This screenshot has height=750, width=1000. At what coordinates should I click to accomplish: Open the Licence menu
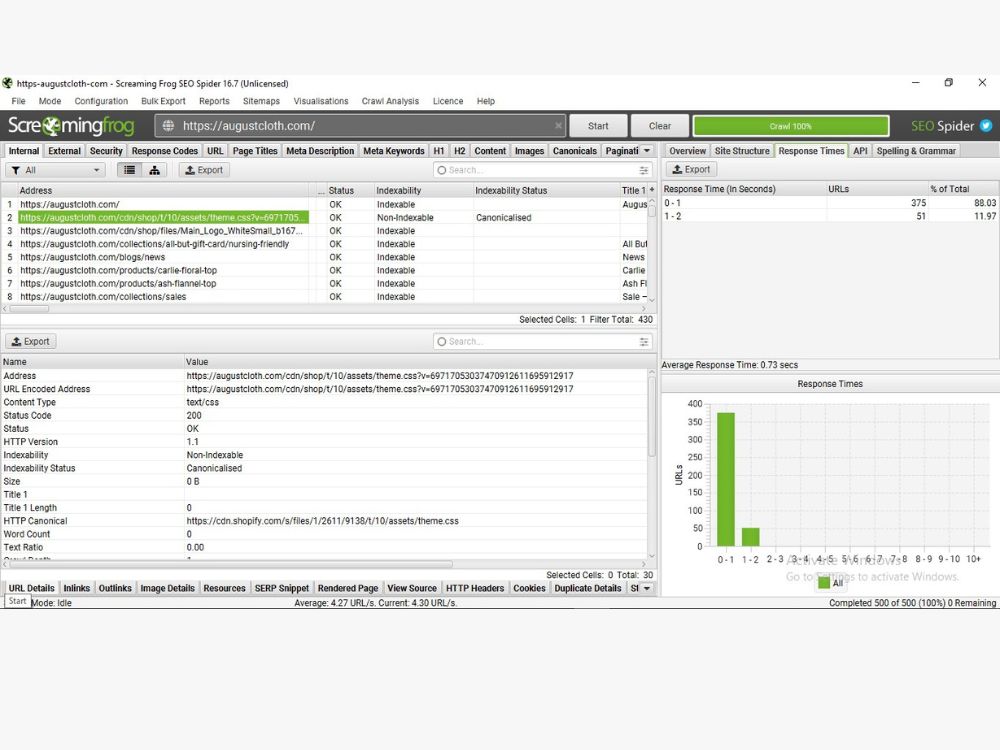[448, 101]
